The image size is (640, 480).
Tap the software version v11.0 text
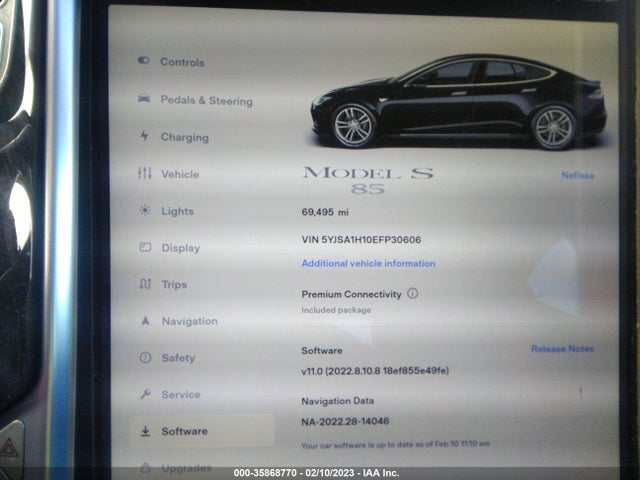click(375, 371)
